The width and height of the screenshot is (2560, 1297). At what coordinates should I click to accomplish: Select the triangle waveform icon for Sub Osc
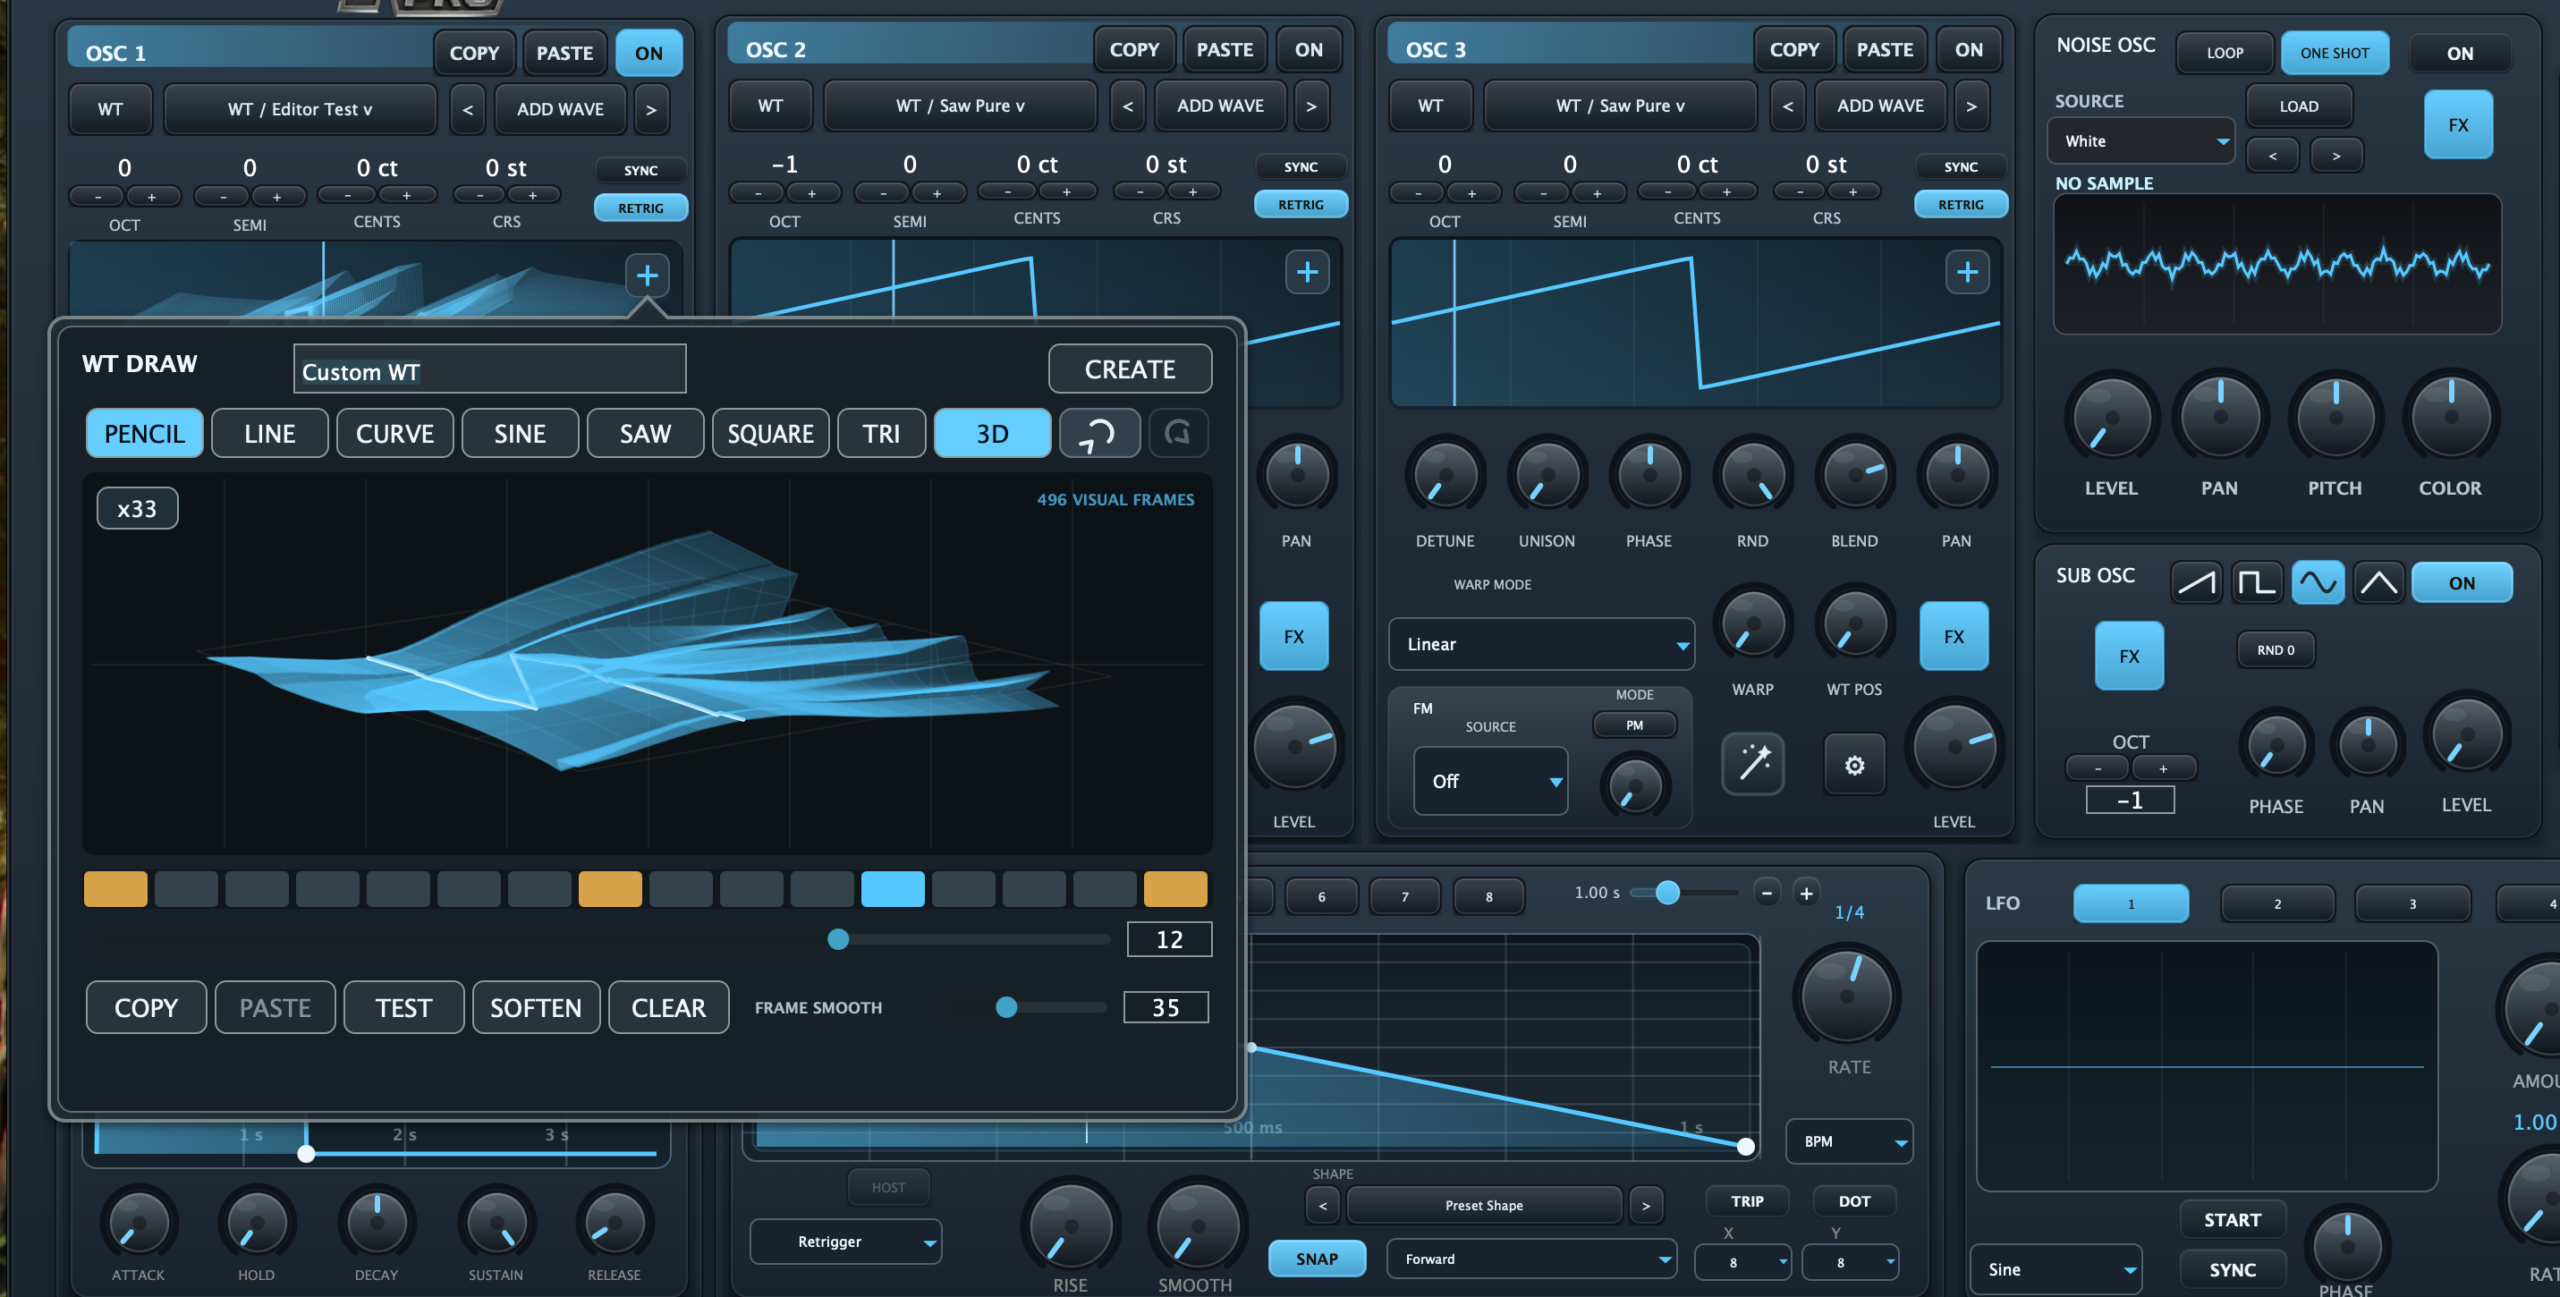coord(2379,582)
